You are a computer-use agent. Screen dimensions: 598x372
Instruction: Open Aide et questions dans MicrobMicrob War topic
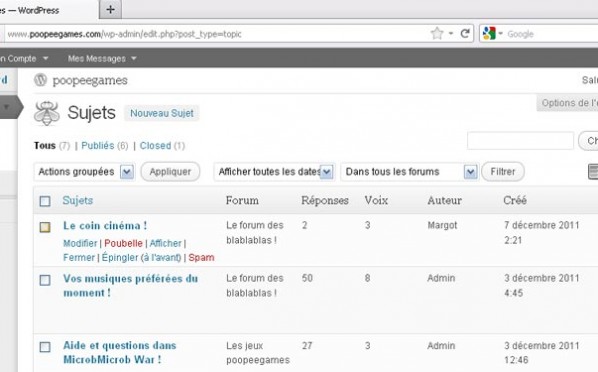[120, 353]
